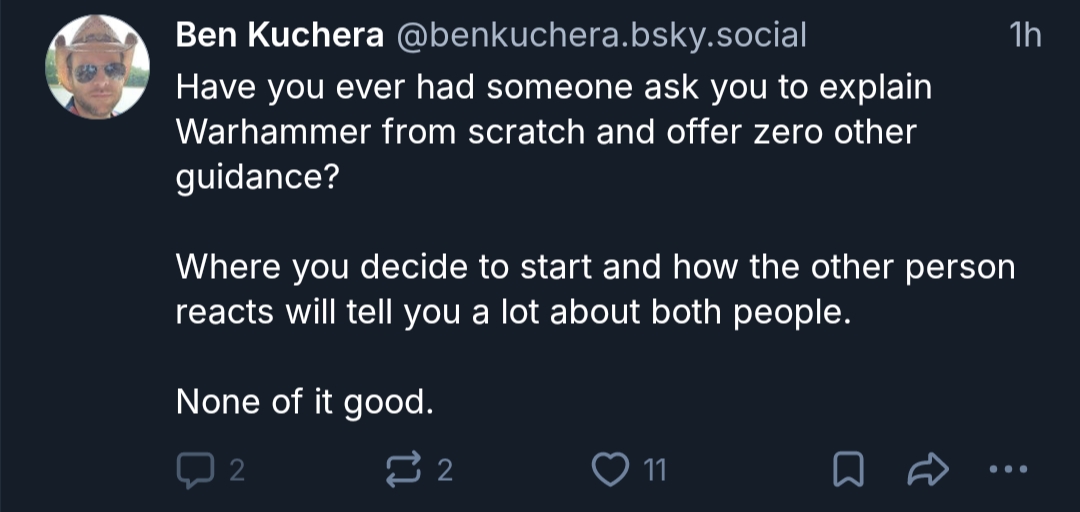
Task: Bookmark the post using the bookmark icon
Action: [848, 469]
